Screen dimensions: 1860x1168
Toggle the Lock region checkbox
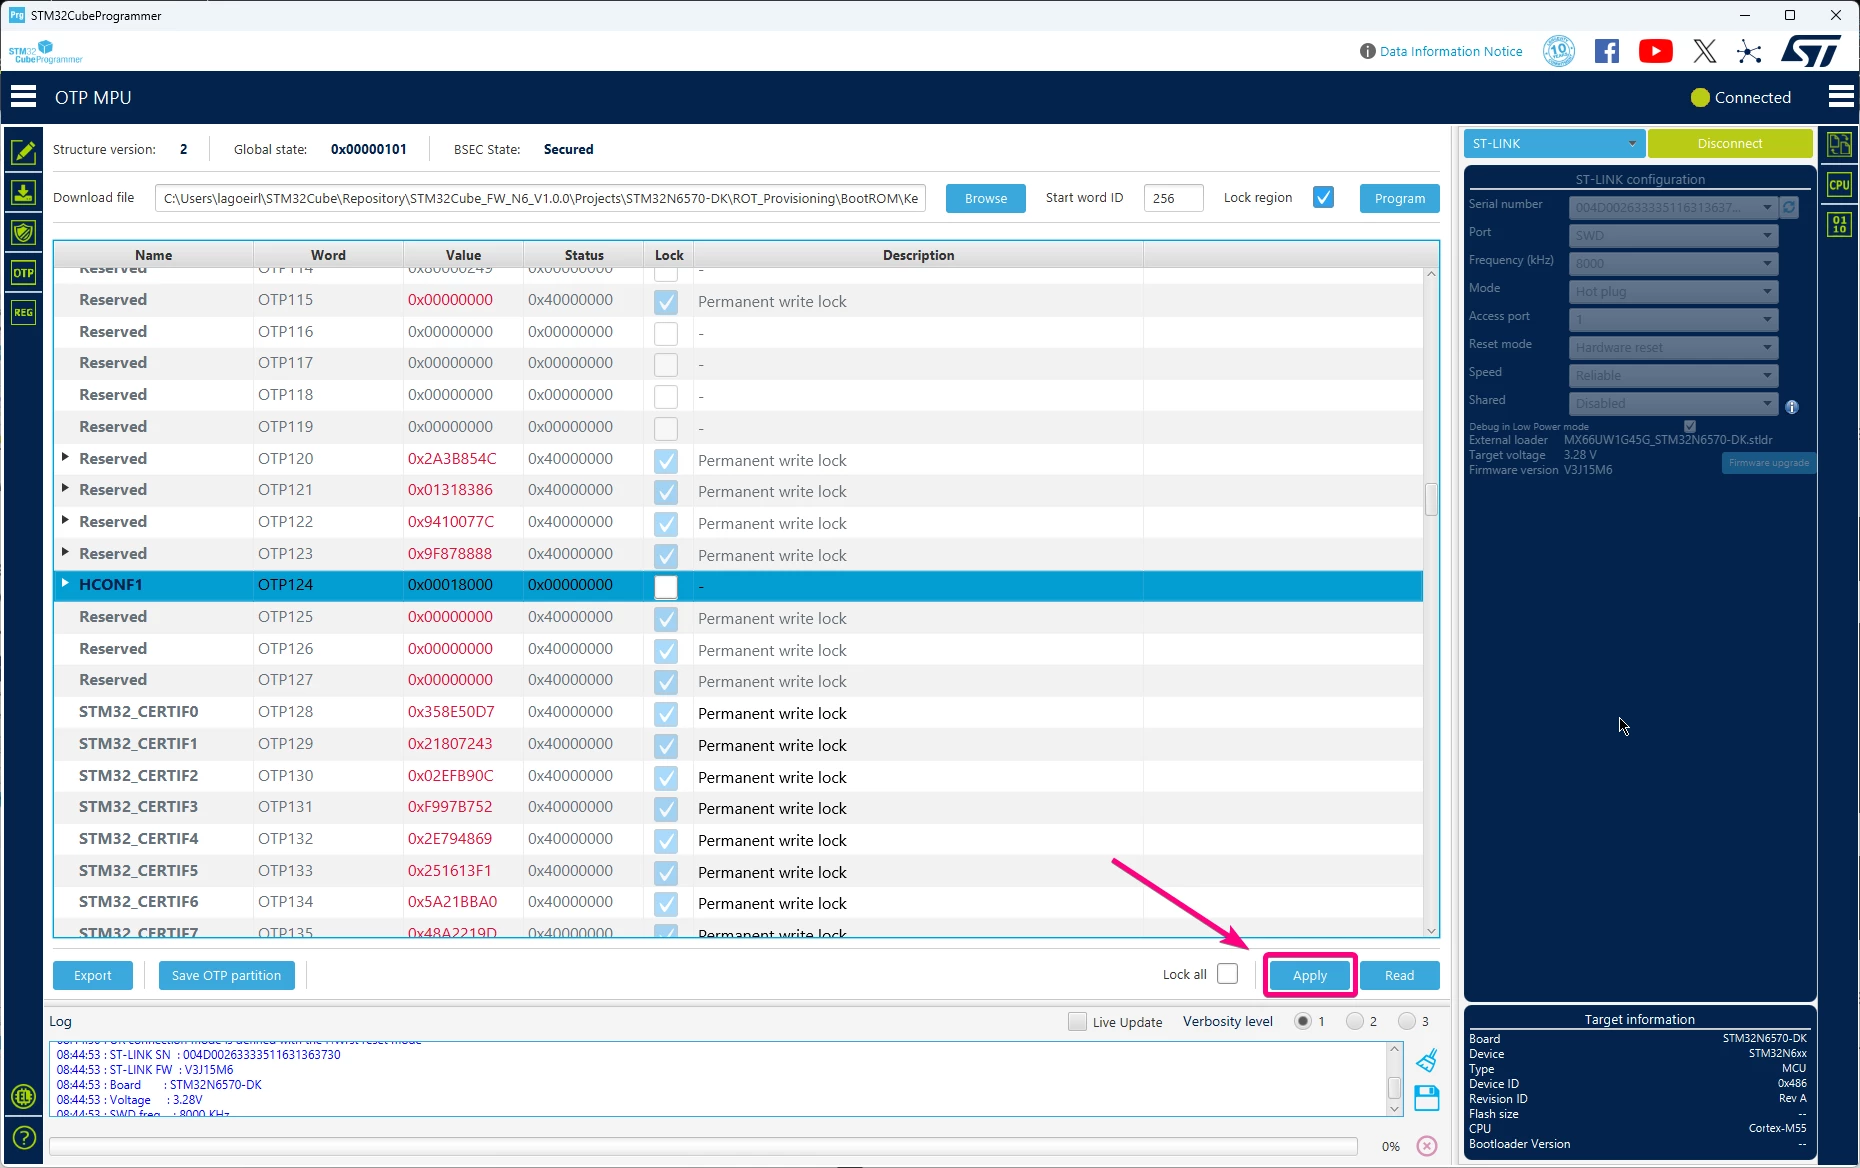(x=1323, y=198)
